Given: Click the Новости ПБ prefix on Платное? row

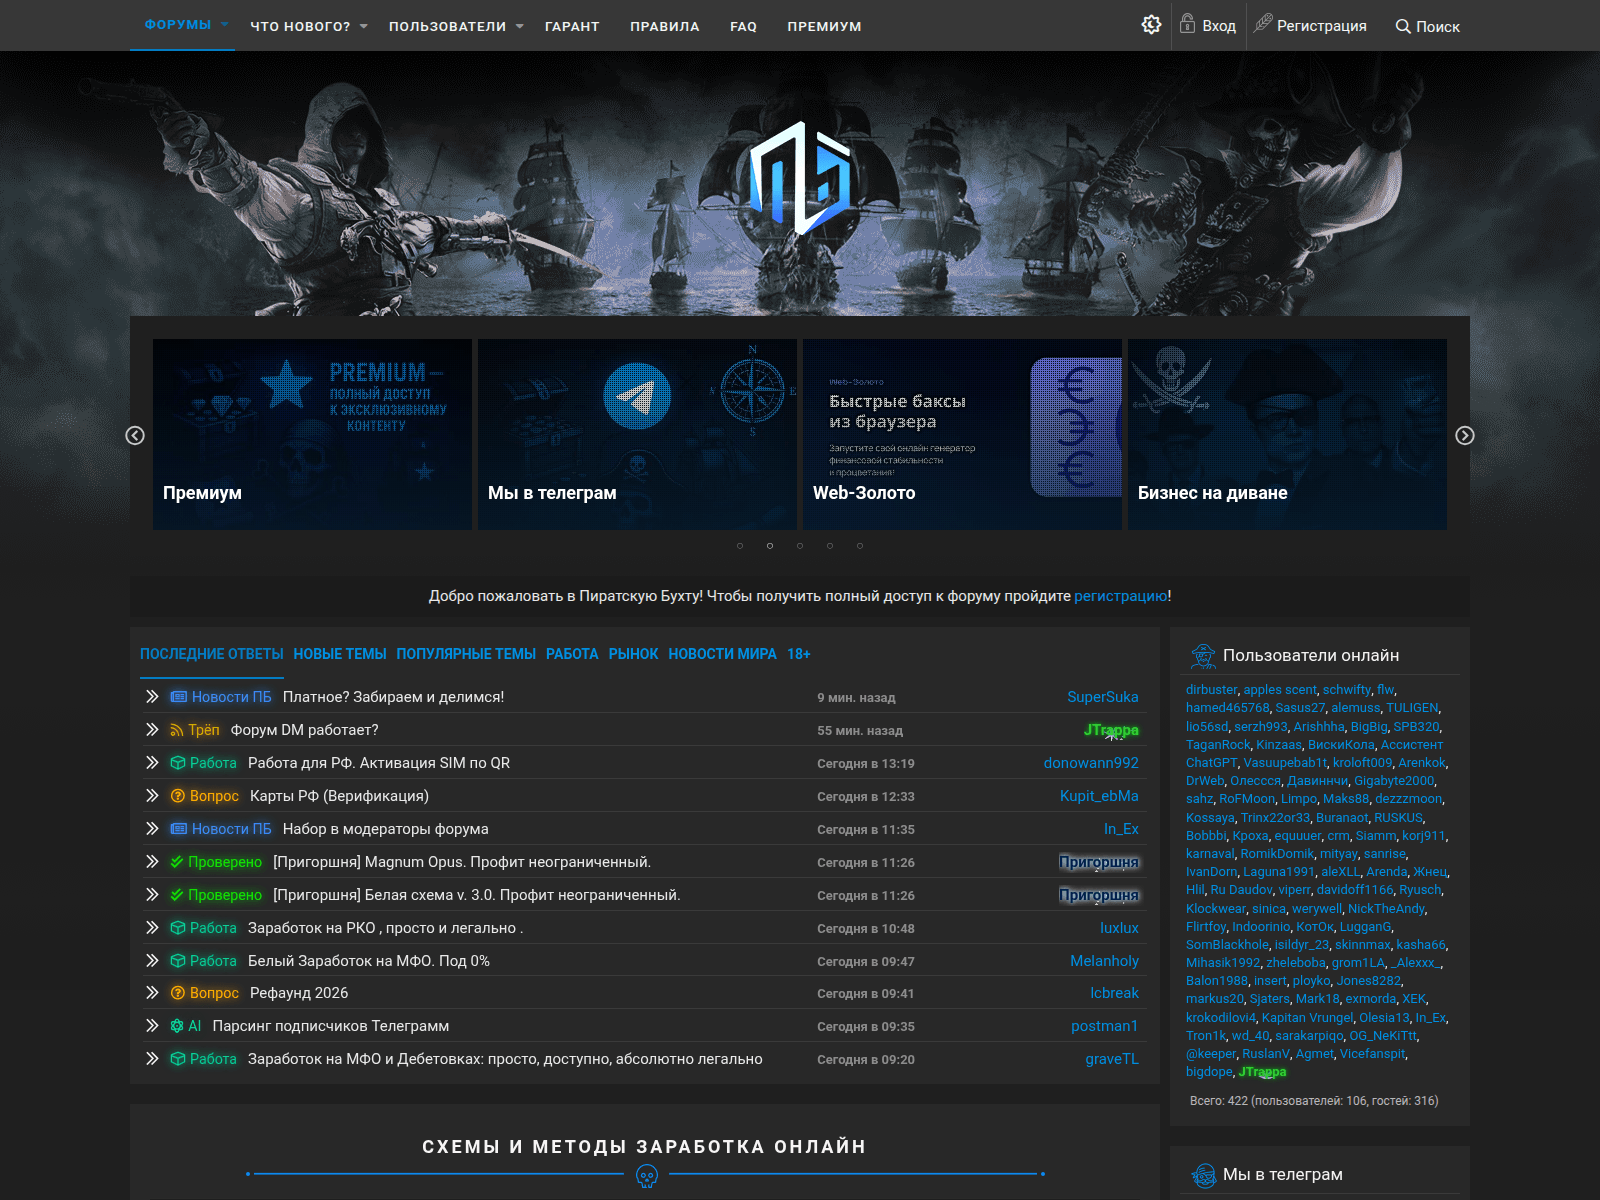Looking at the screenshot, I should 221,697.
